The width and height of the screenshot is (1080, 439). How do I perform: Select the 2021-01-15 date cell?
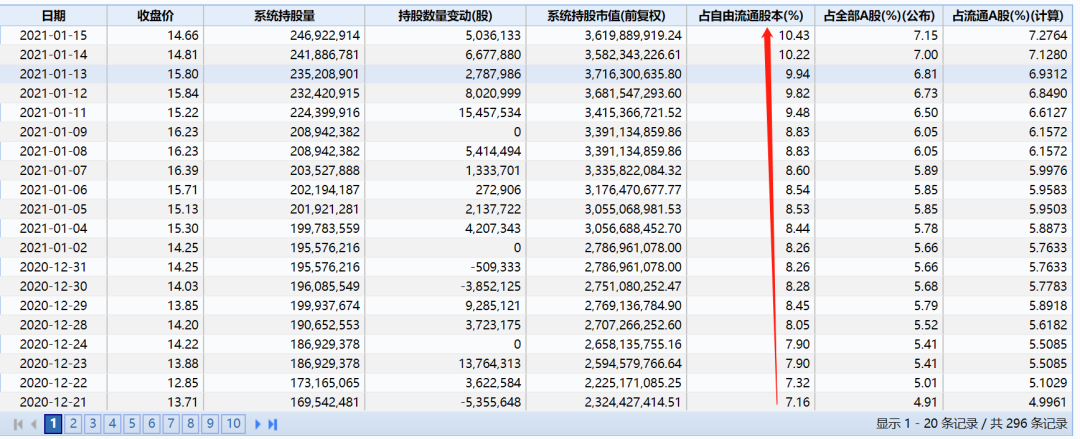pos(54,35)
